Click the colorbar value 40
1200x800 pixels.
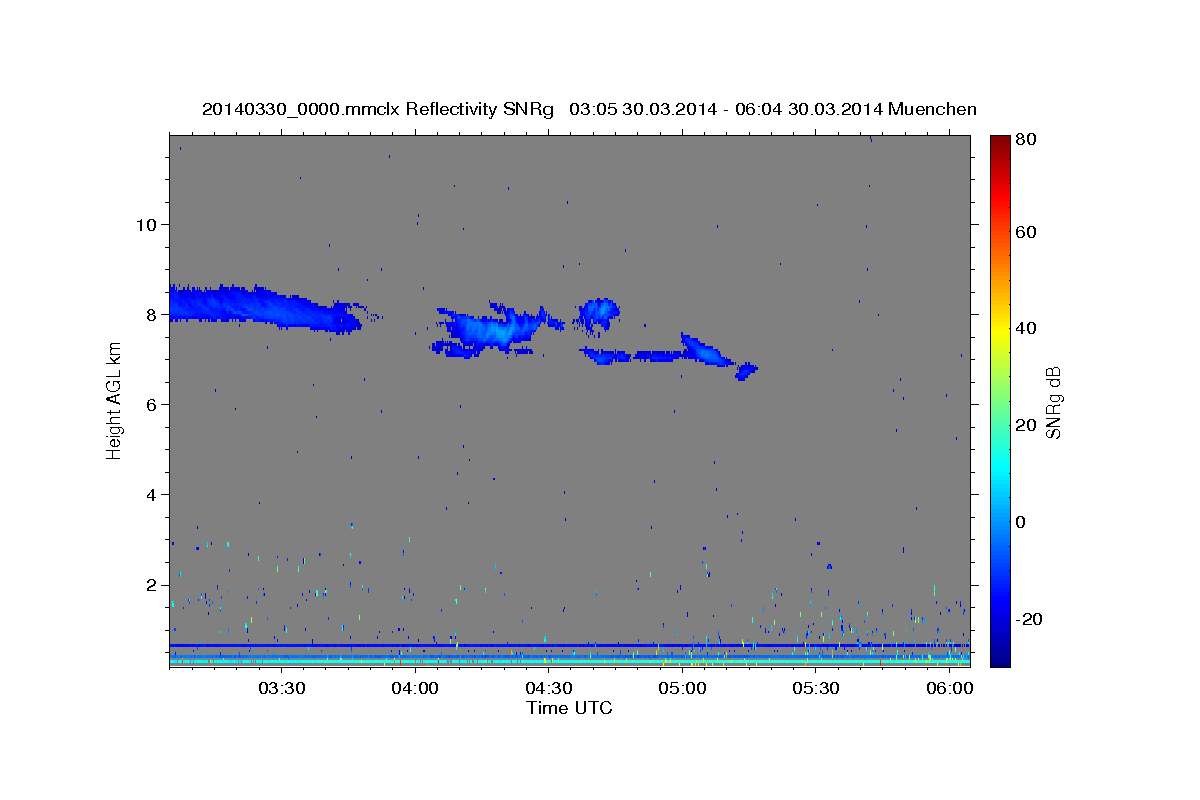pos(1025,328)
